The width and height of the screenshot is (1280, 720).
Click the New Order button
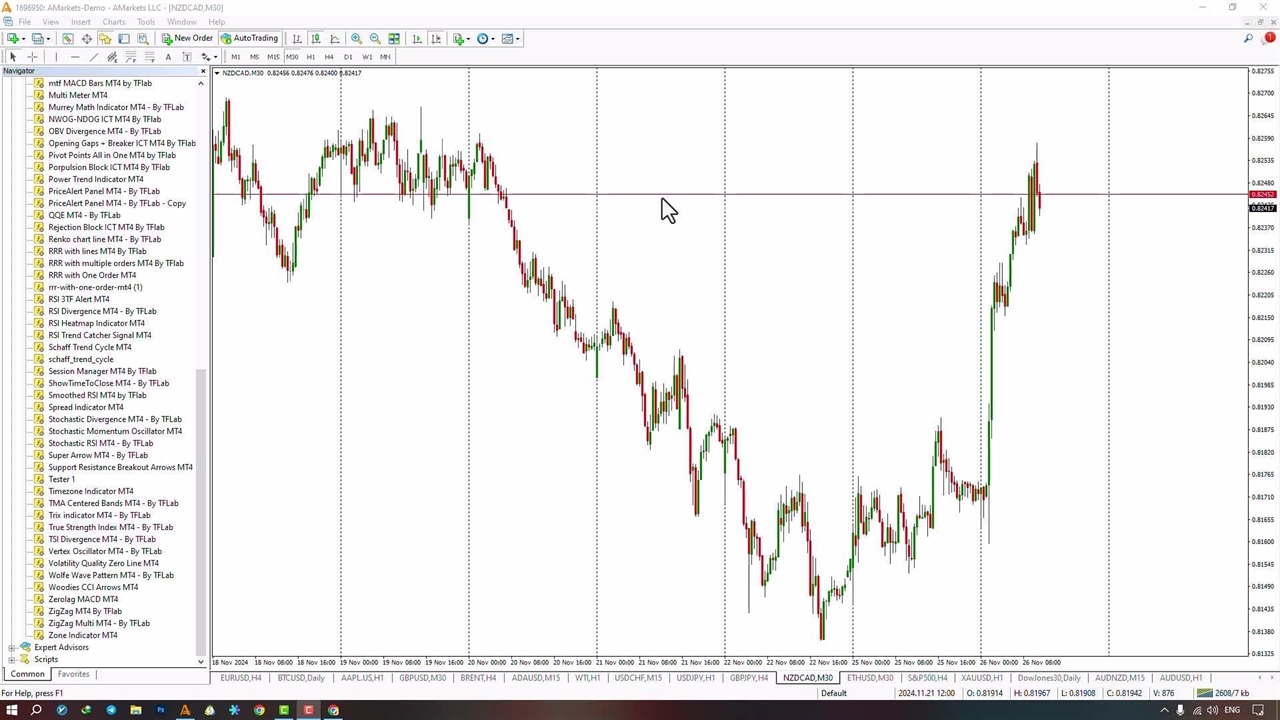click(x=187, y=39)
